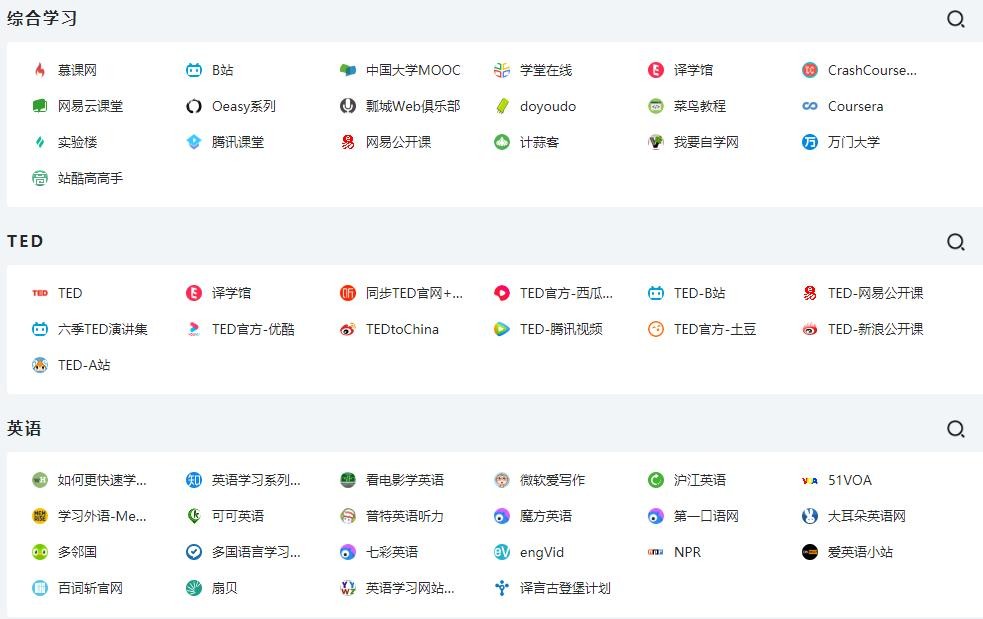Visit TED-腾讯视频 link
This screenshot has height=619, width=983.
560,329
